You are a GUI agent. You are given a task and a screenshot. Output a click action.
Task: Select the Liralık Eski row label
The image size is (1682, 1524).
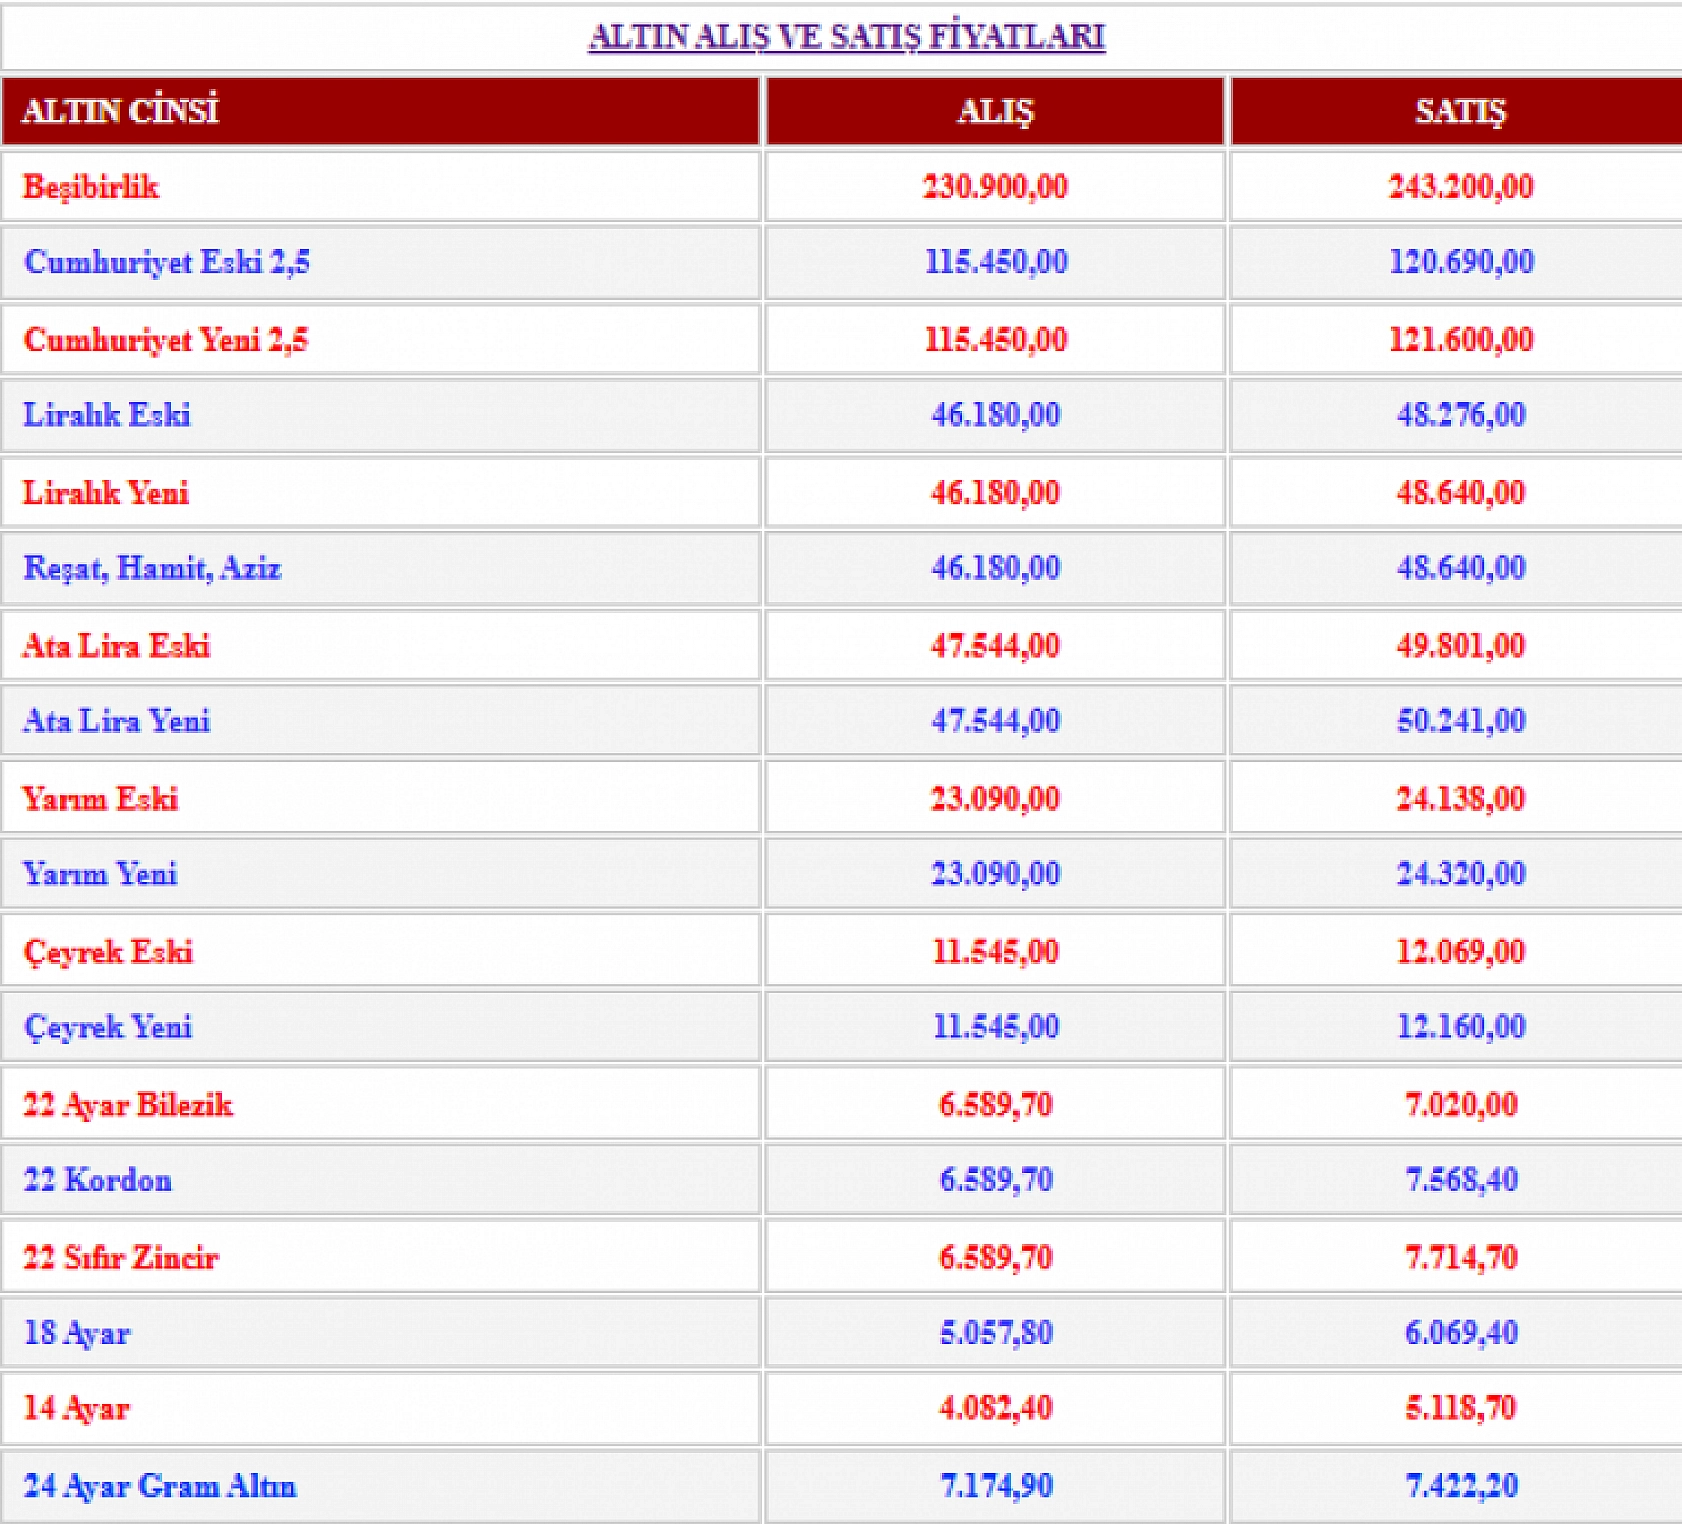106,415
